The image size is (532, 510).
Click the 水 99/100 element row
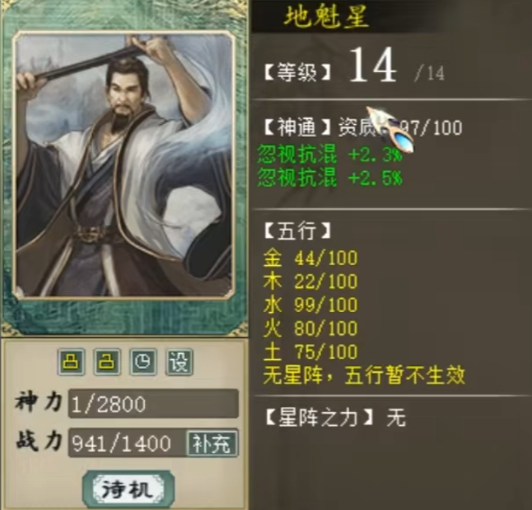click(x=310, y=305)
